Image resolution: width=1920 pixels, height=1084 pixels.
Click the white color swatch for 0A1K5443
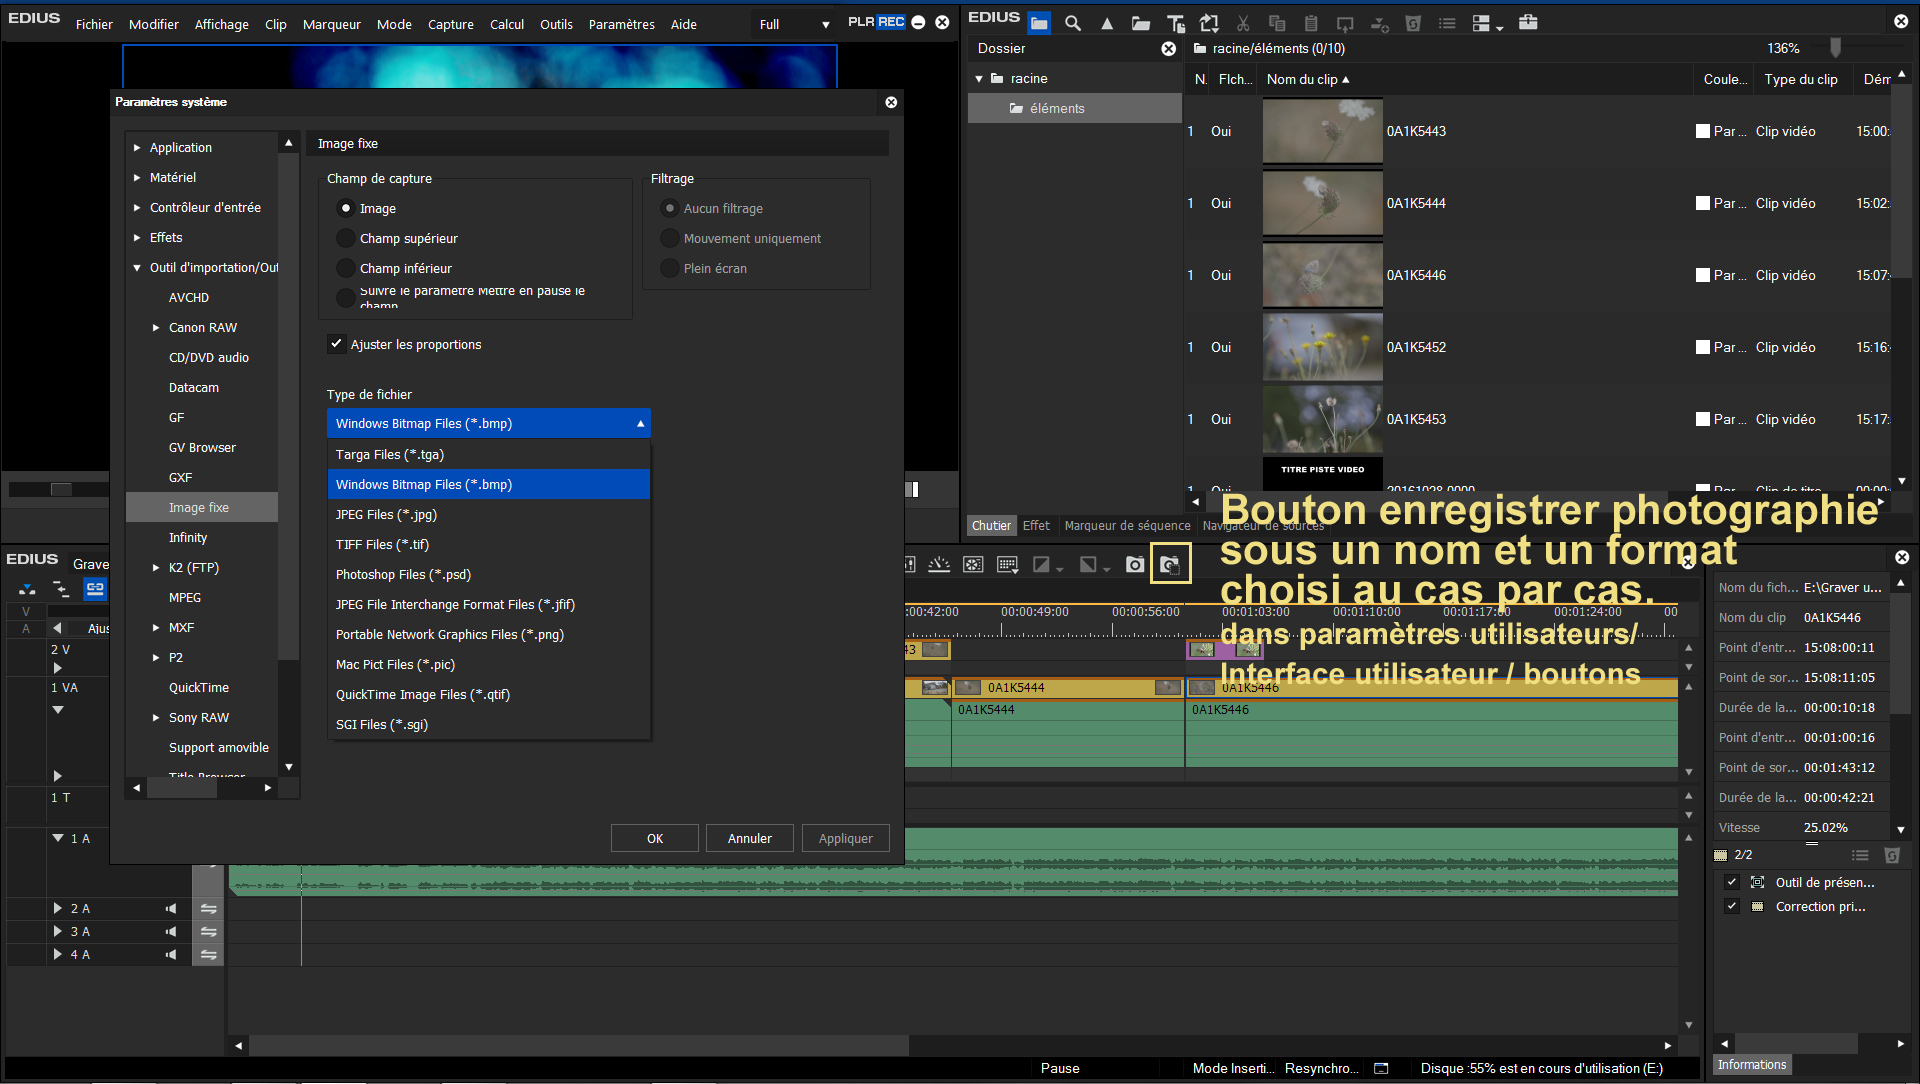tap(1703, 131)
